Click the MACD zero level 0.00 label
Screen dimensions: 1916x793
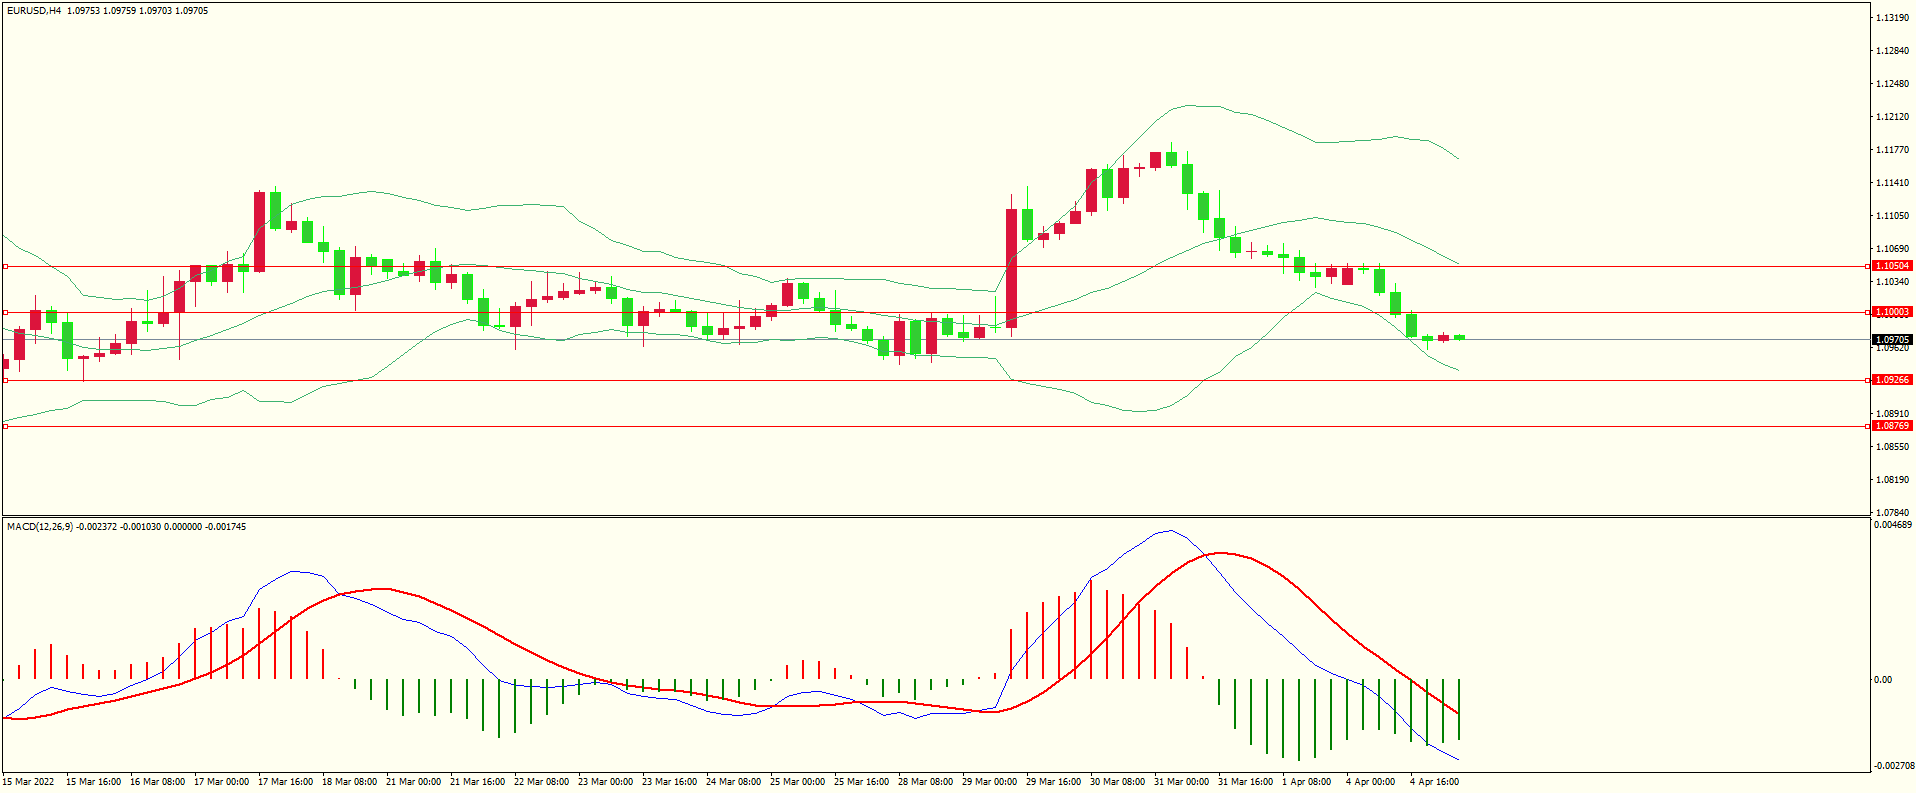coord(1883,680)
